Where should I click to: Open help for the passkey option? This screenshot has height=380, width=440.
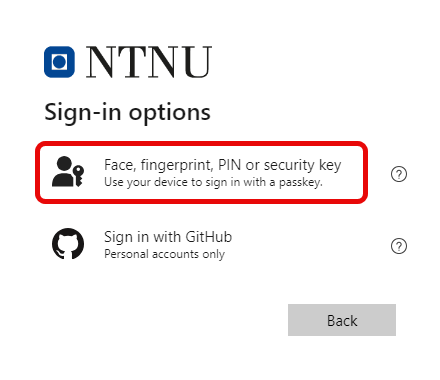(x=399, y=174)
